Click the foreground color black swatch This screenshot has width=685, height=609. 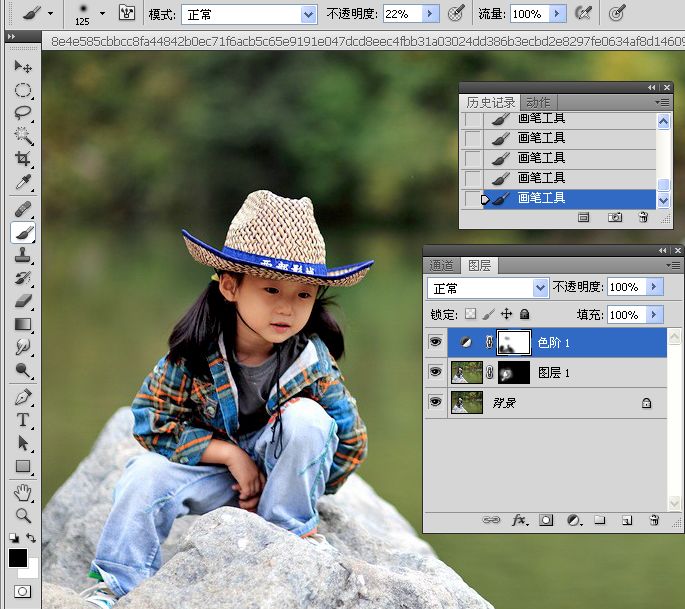tap(17, 558)
